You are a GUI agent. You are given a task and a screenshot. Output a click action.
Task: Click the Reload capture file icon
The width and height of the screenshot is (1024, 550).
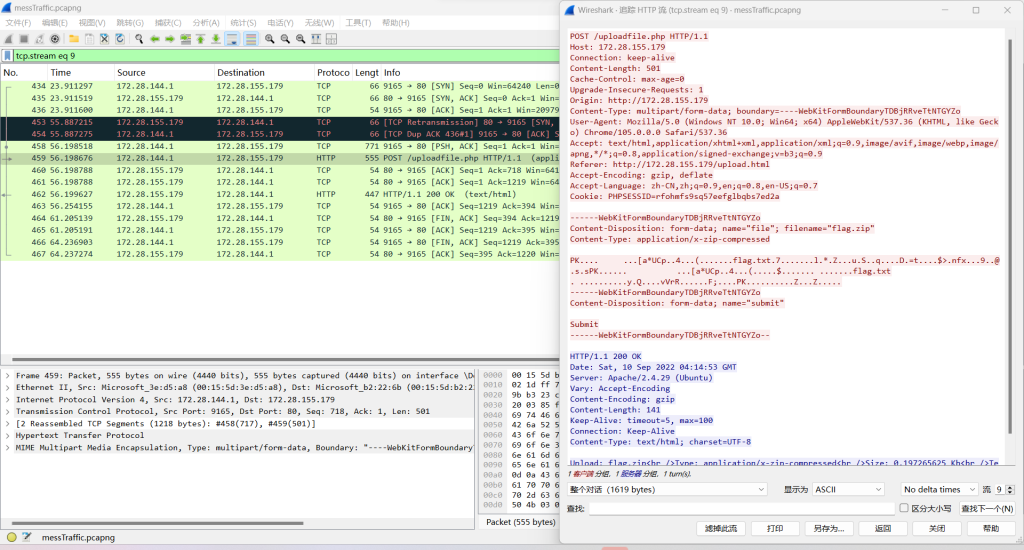pyautogui.click(x=120, y=39)
